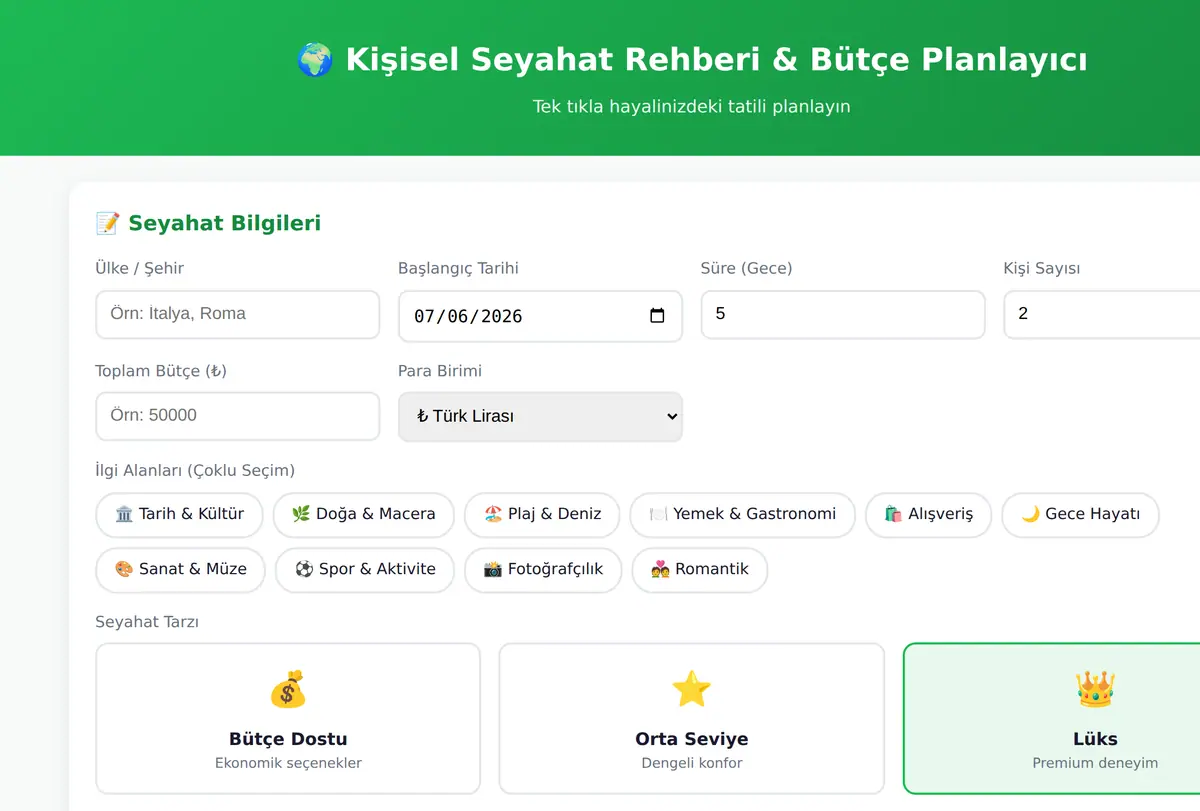The image size is (1200, 811).
Task: Click the money bag icon on Bütçe Dostu
Action: (x=288, y=690)
